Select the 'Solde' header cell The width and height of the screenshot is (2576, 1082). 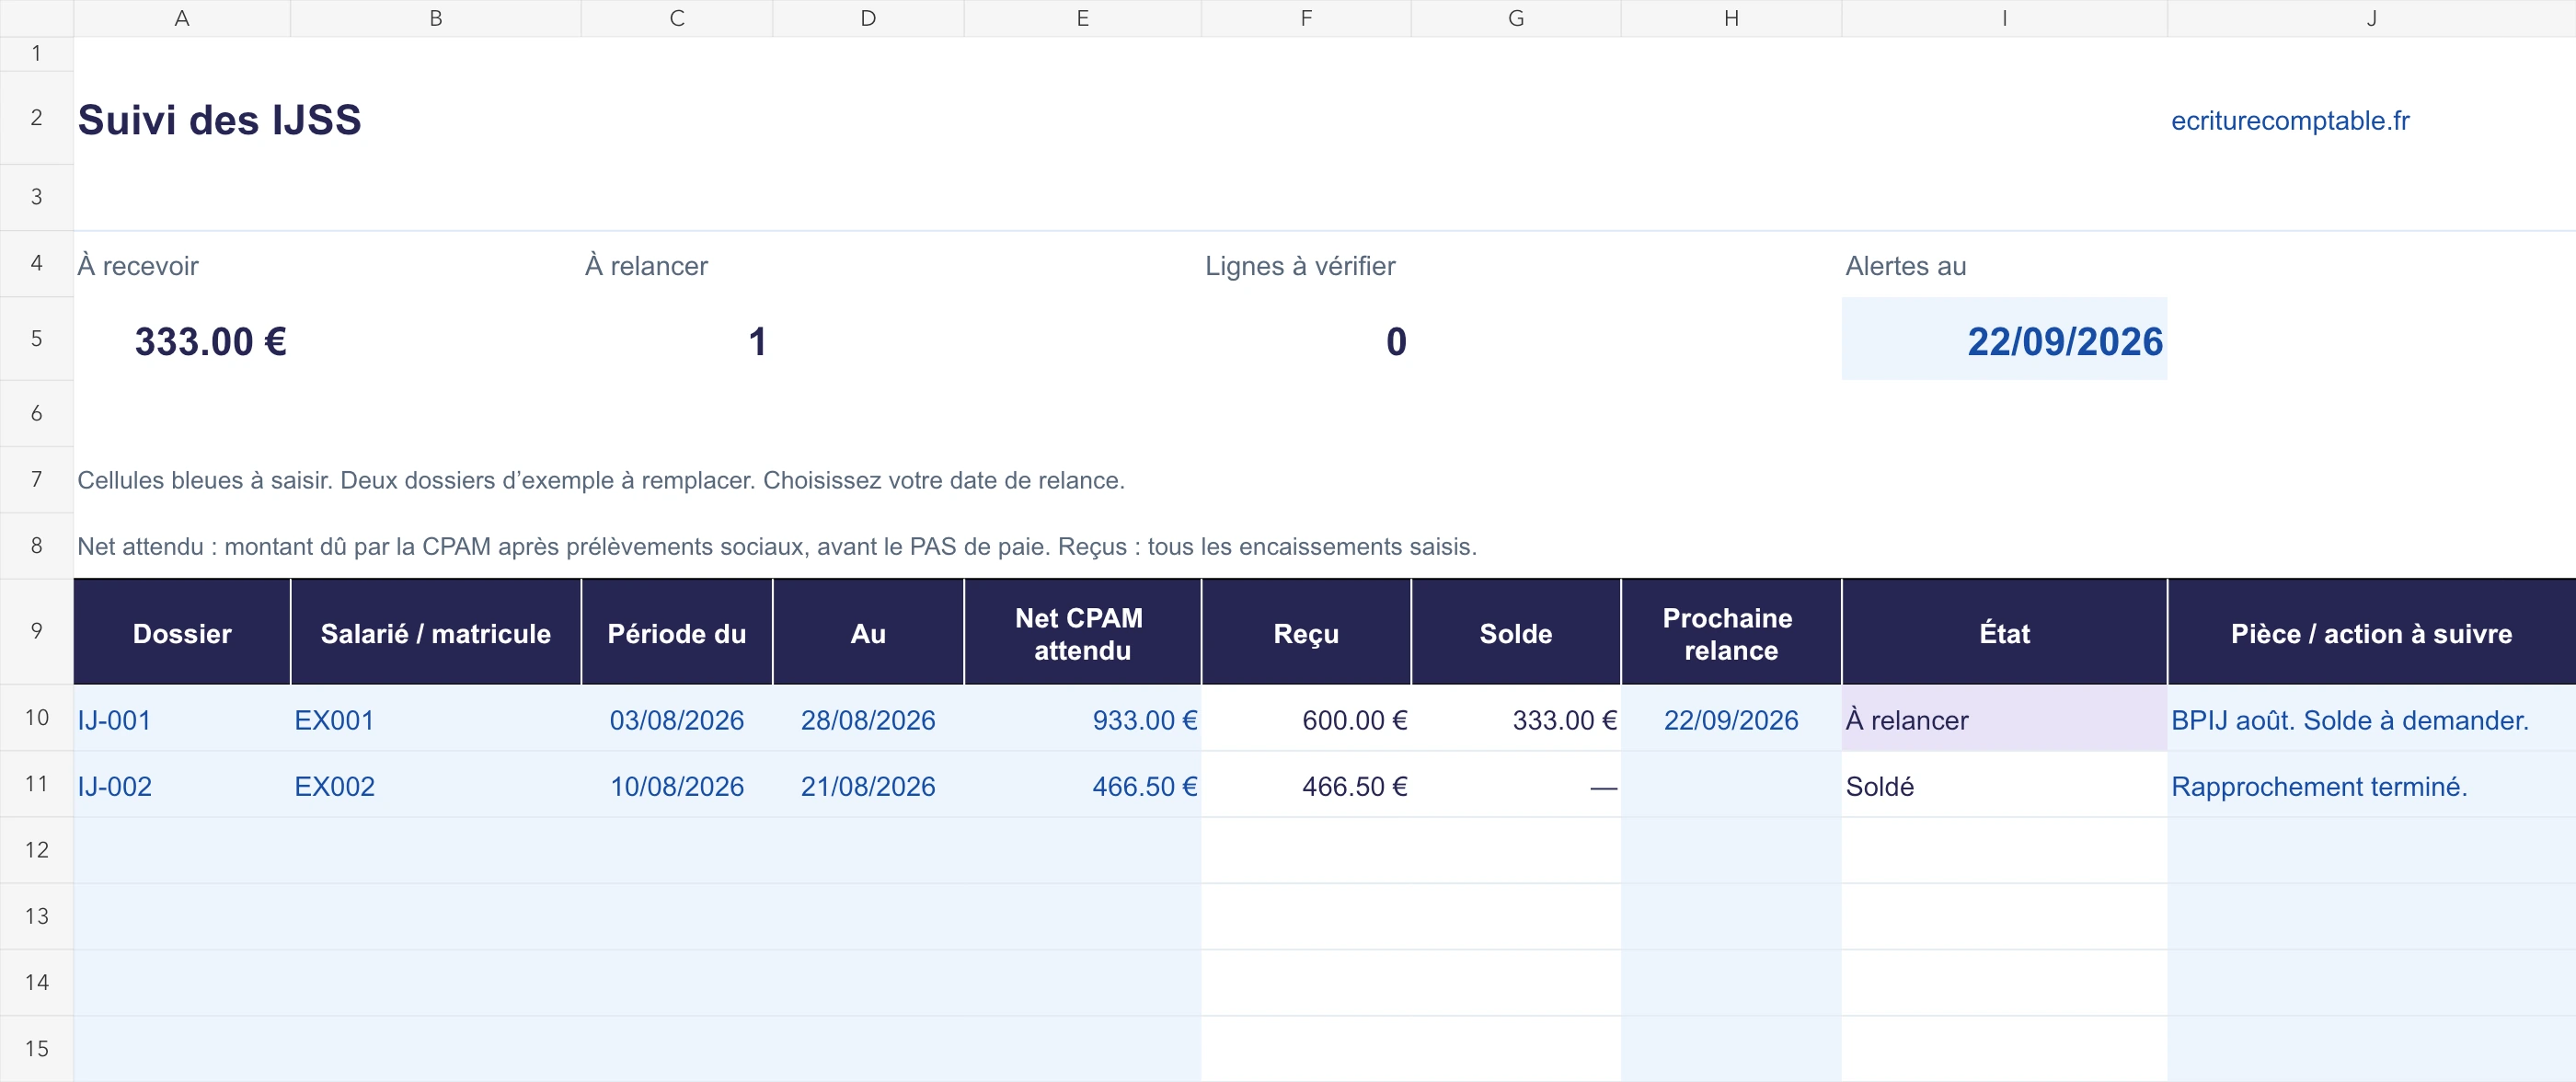tap(1516, 633)
